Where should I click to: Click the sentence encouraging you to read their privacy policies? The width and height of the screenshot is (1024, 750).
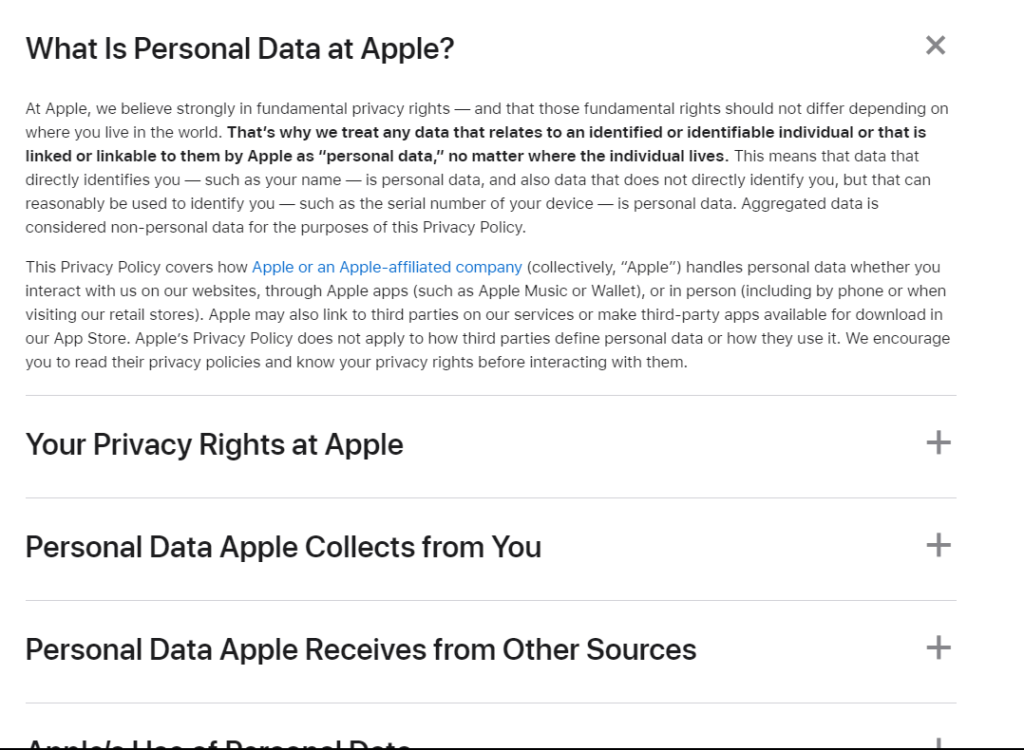click(400, 362)
